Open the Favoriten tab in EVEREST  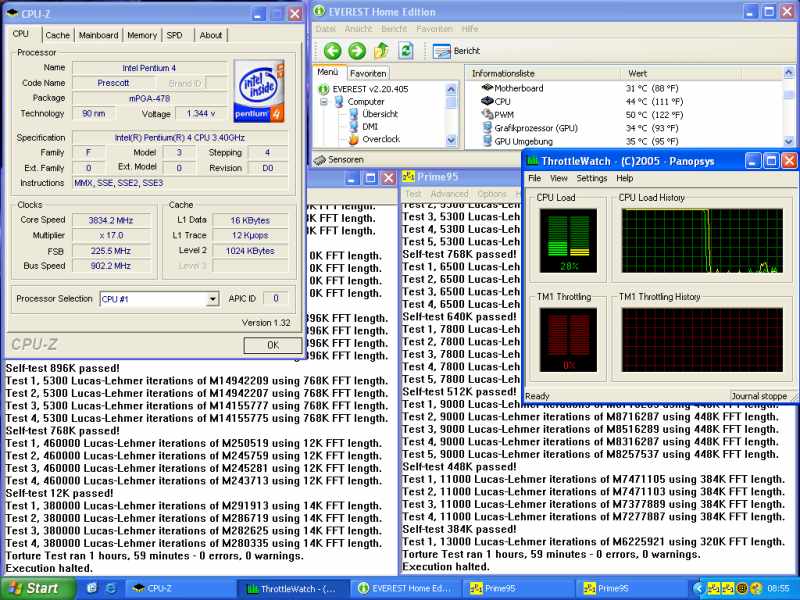click(x=368, y=73)
